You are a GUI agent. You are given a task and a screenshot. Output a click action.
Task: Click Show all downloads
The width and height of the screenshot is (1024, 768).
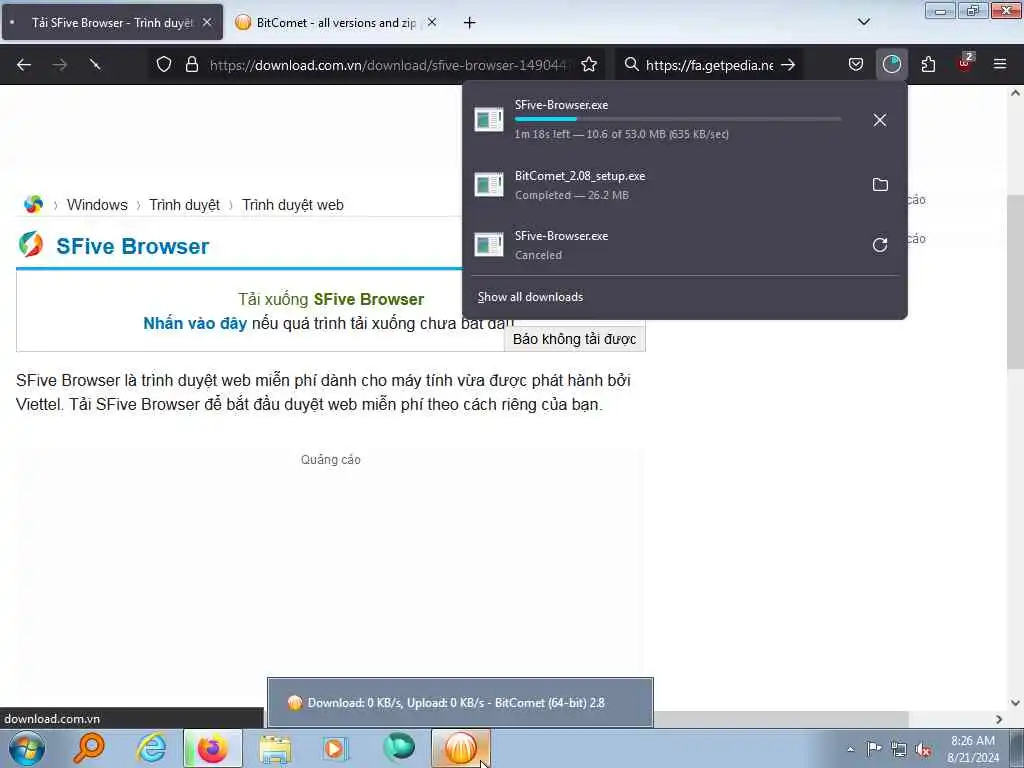click(x=530, y=297)
